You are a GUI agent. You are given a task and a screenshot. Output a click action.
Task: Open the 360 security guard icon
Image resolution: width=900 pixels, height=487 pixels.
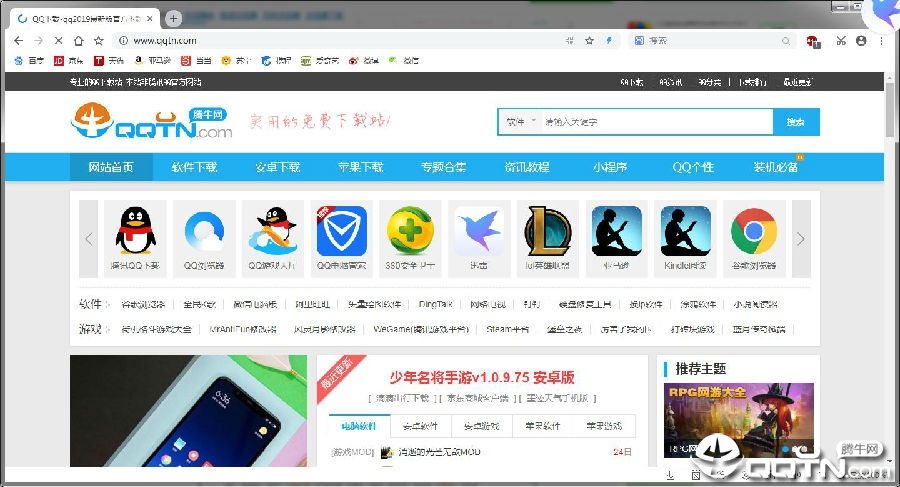[x=410, y=238]
